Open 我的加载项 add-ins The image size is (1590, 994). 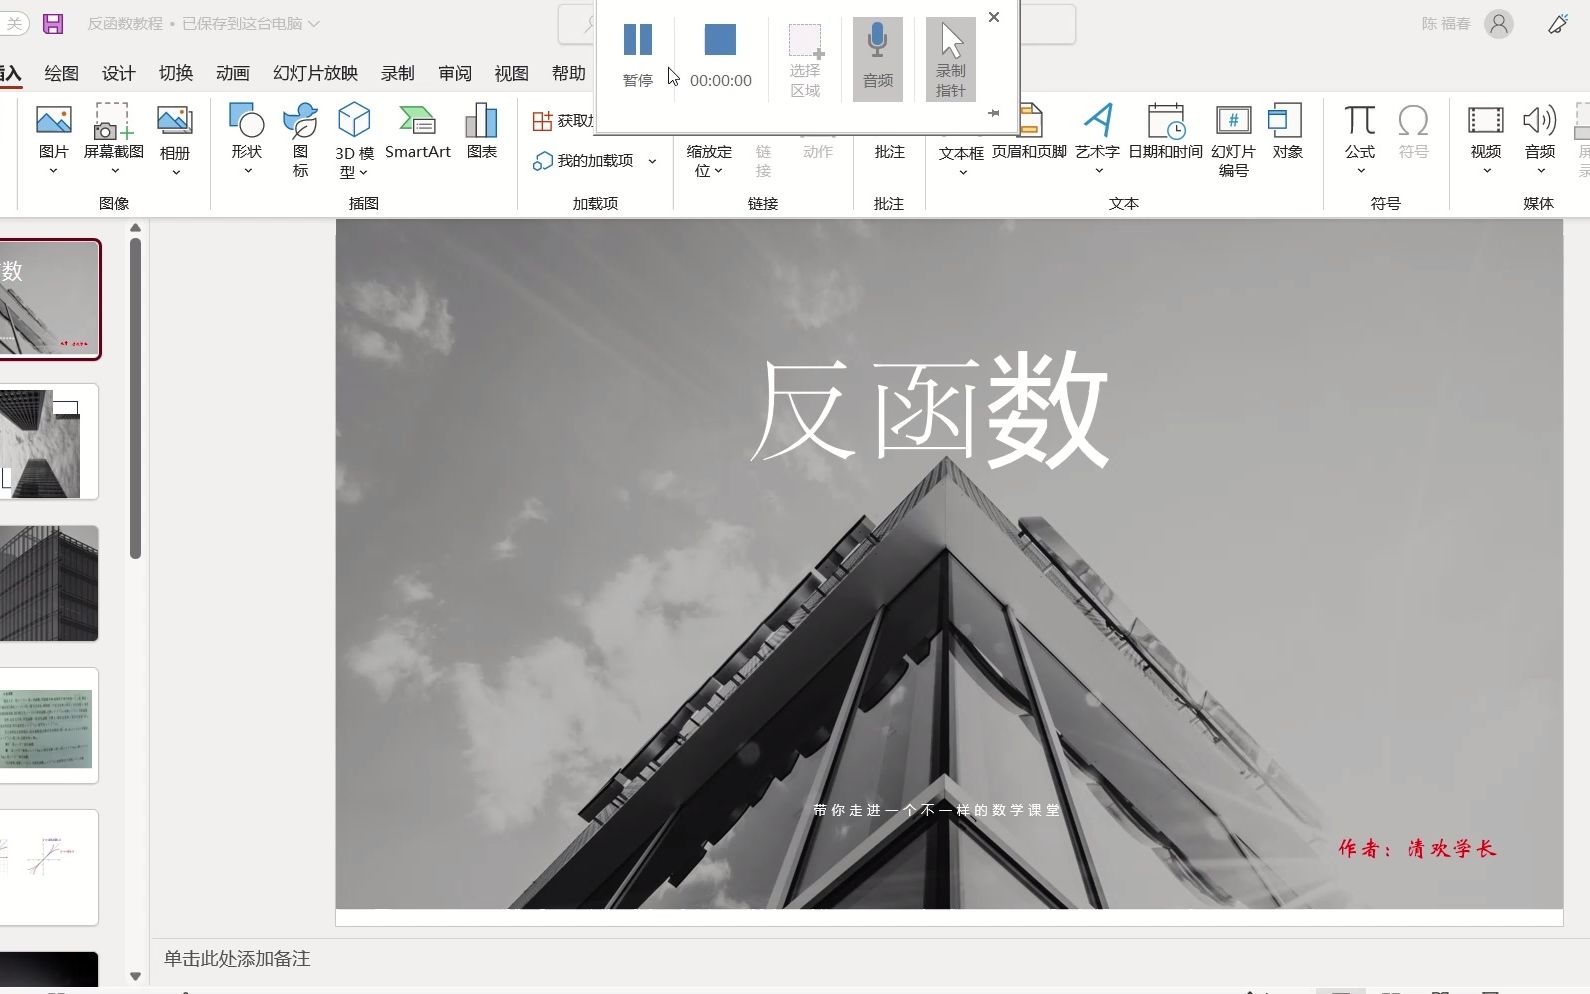tap(584, 160)
